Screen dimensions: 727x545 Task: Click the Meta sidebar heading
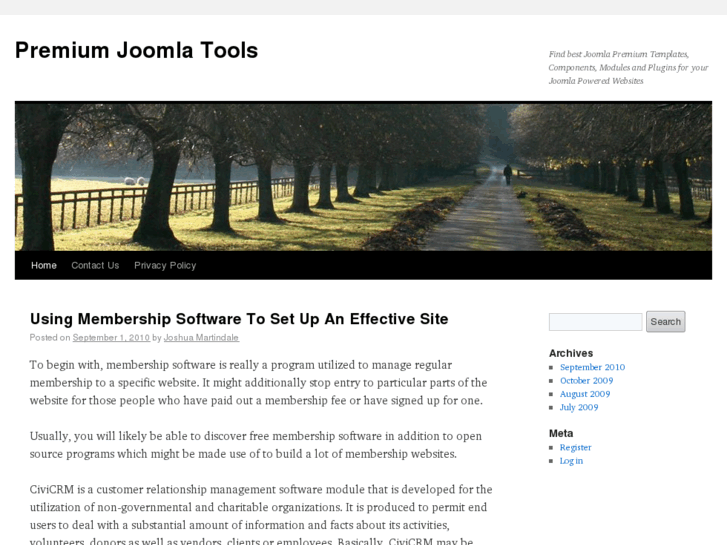tap(561, 433)
